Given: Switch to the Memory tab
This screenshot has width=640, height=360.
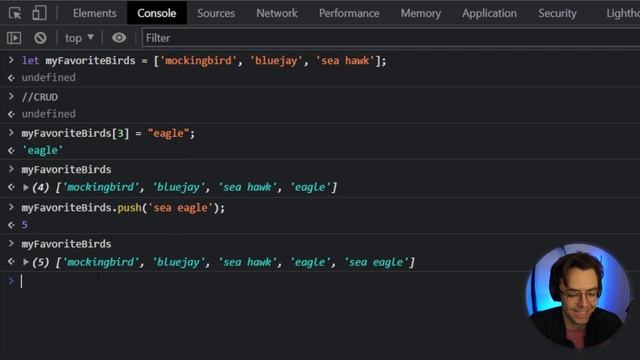Looking at the screenshot, I should click(x=420, y=13).
